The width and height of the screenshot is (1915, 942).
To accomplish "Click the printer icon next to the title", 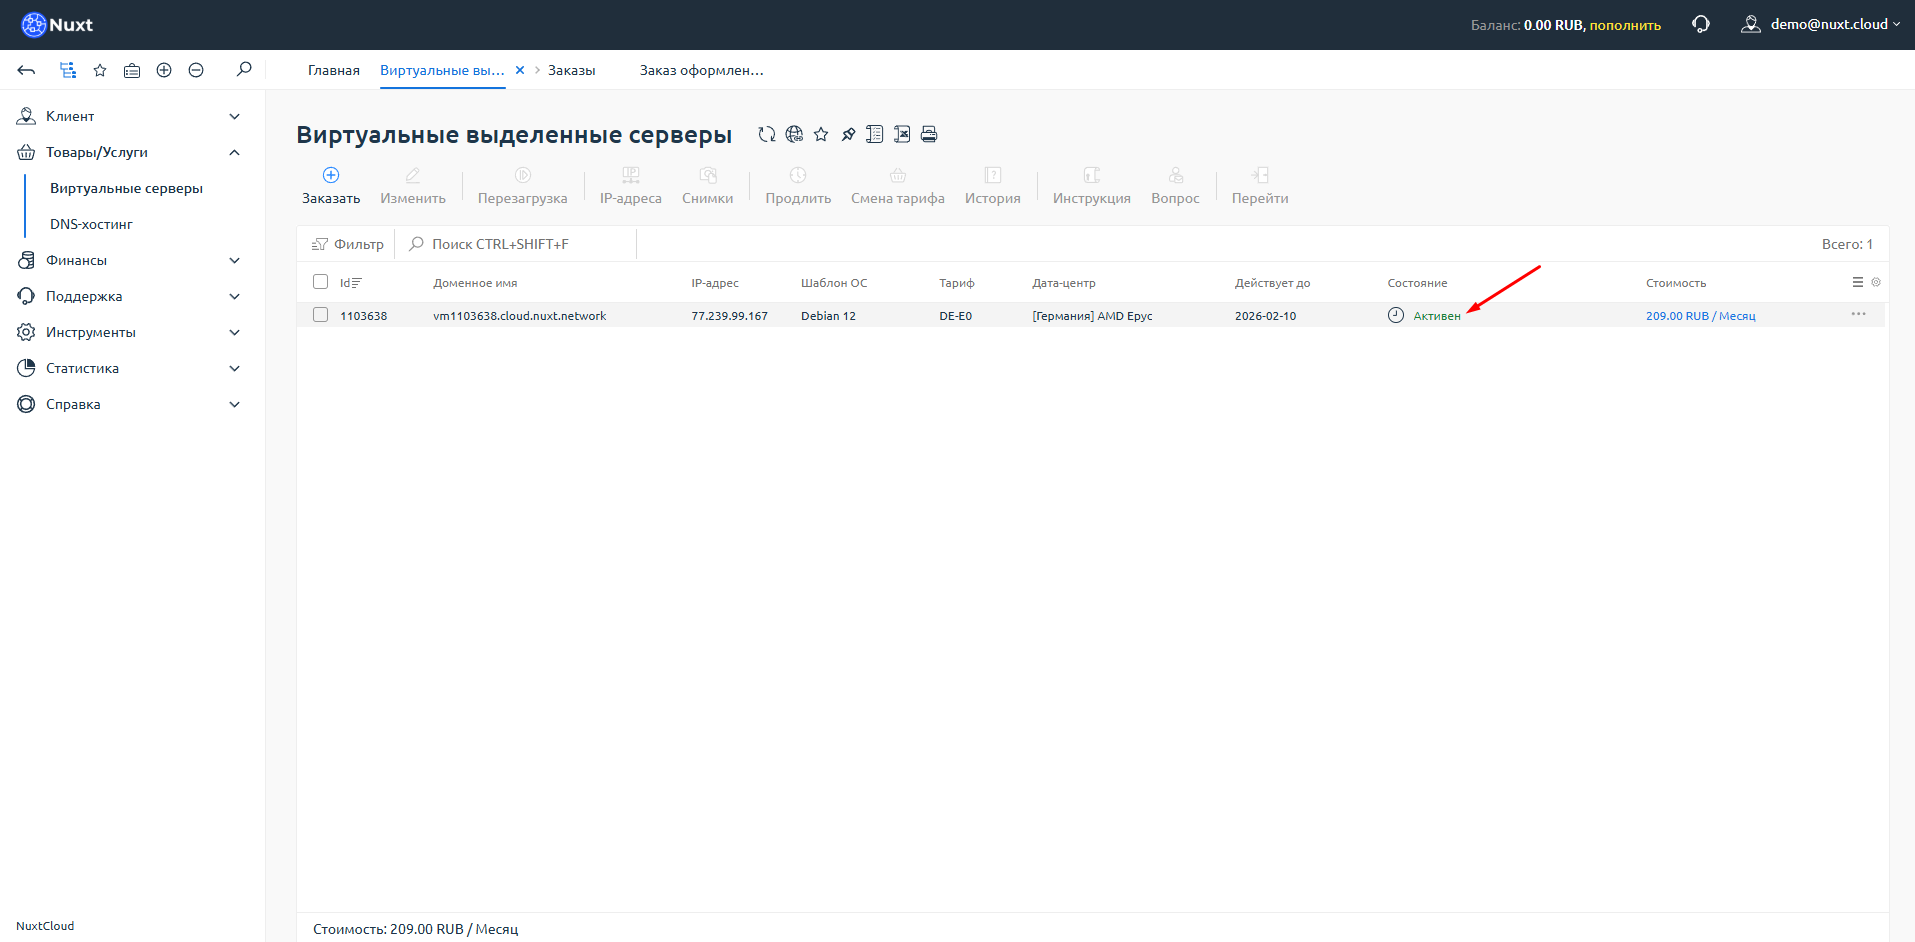I will coord(929,134).
